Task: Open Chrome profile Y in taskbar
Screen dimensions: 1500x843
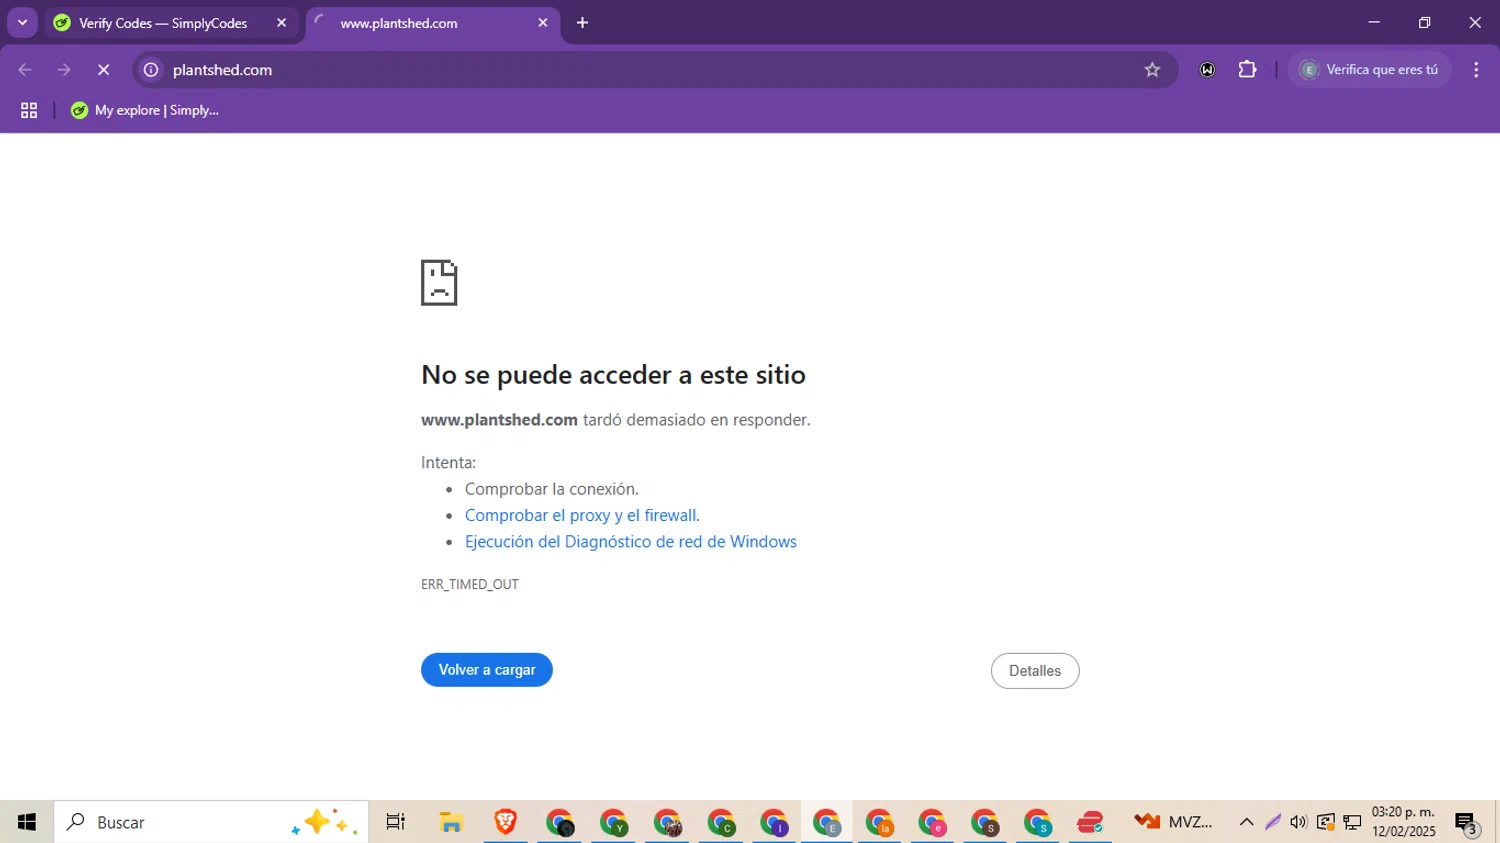Action: [x=614, y=823]
